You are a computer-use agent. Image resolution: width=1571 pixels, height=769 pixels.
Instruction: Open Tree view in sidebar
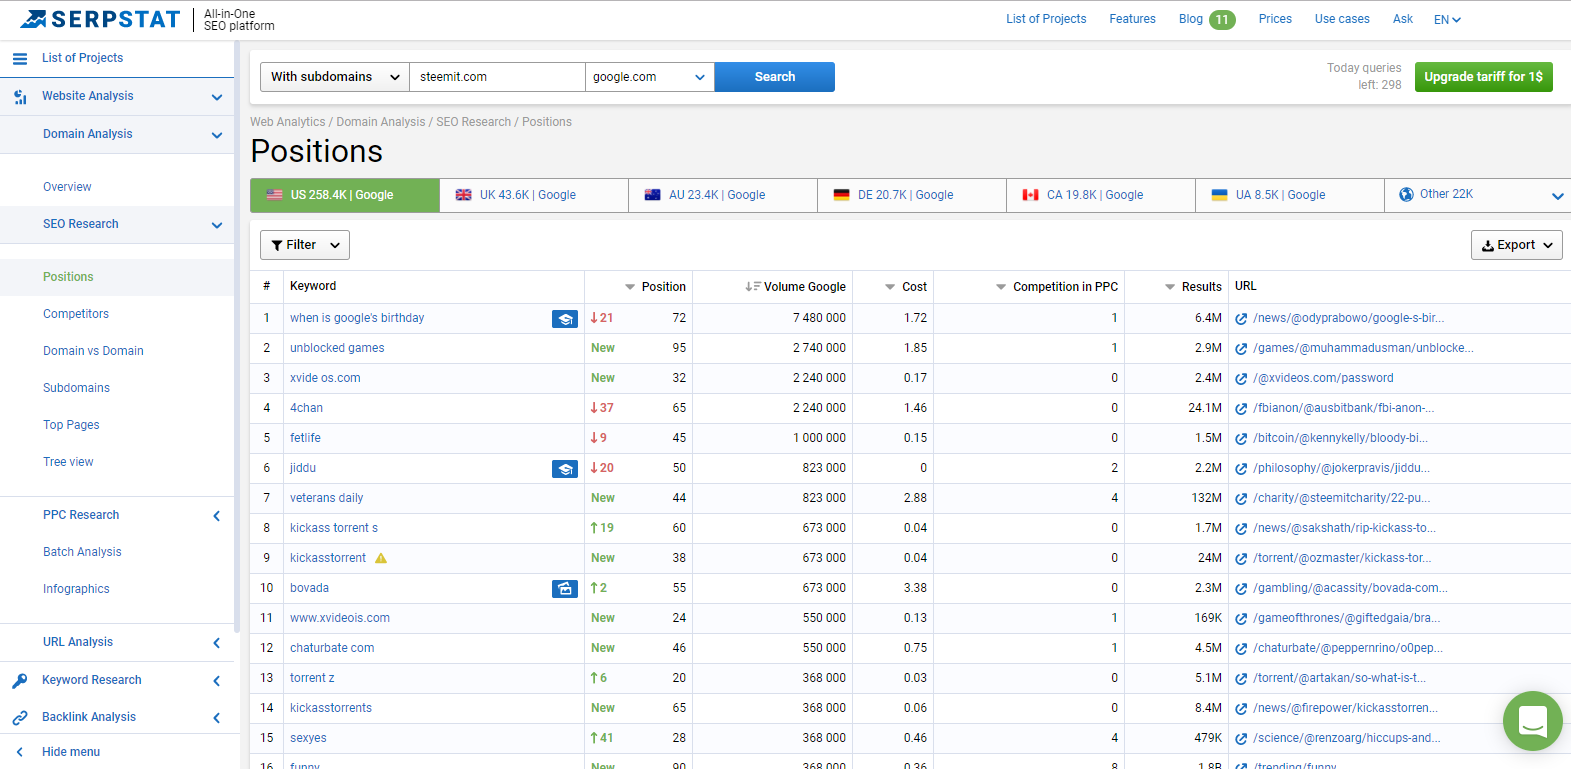click(x=68, y=462)
